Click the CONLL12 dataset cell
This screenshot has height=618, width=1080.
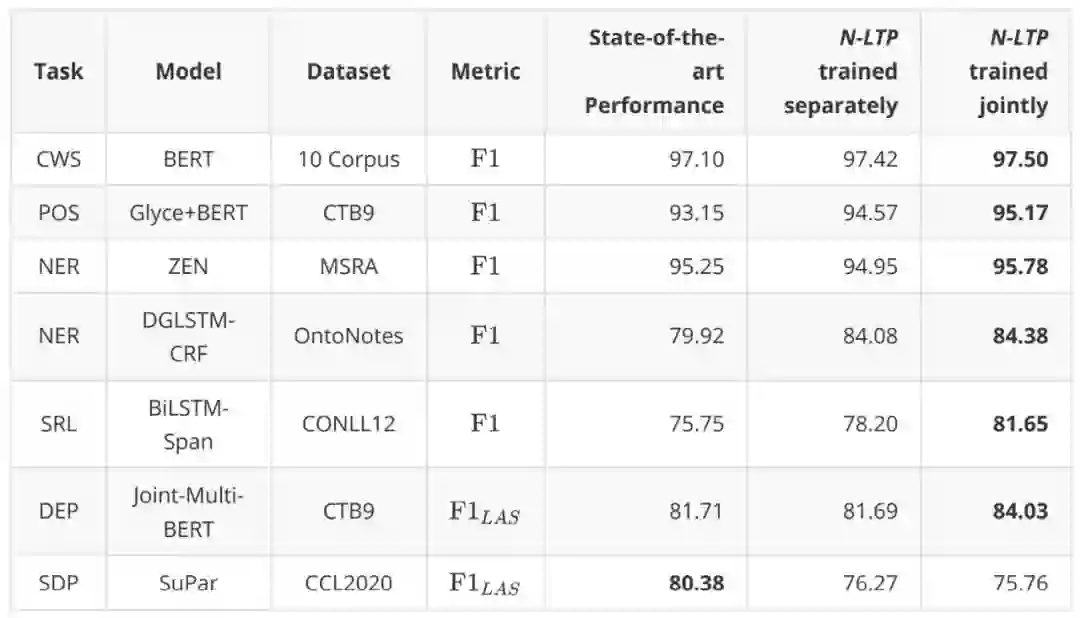click(x=348, y=423)
